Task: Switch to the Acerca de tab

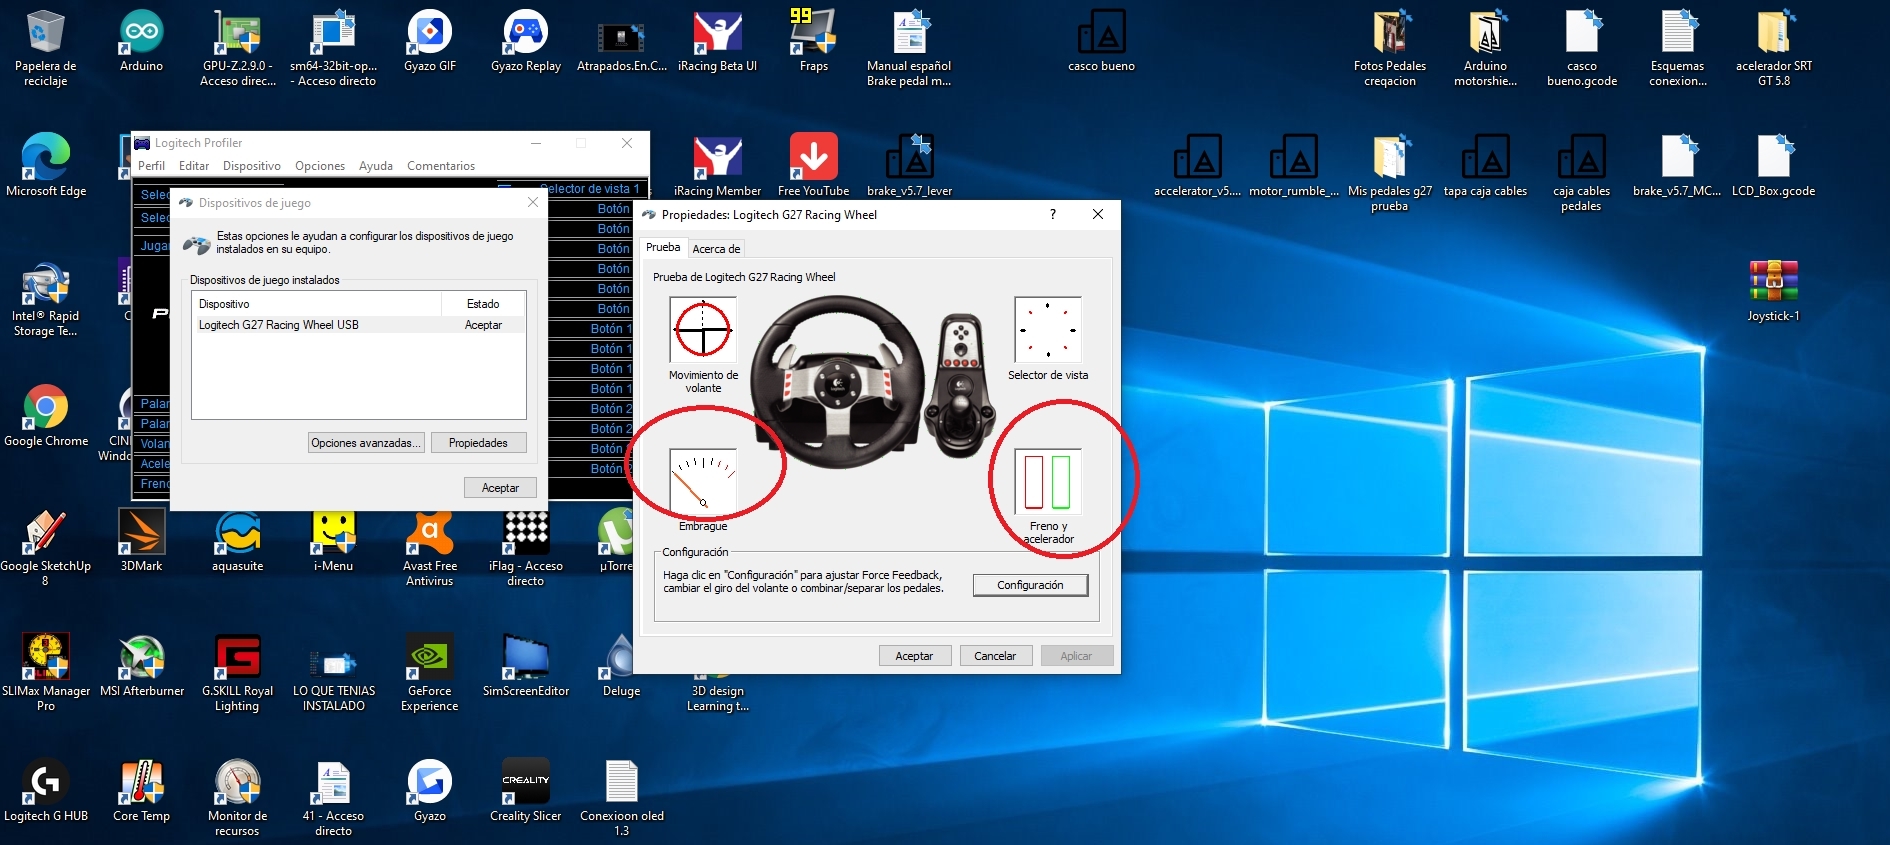Action: [716, 249]
